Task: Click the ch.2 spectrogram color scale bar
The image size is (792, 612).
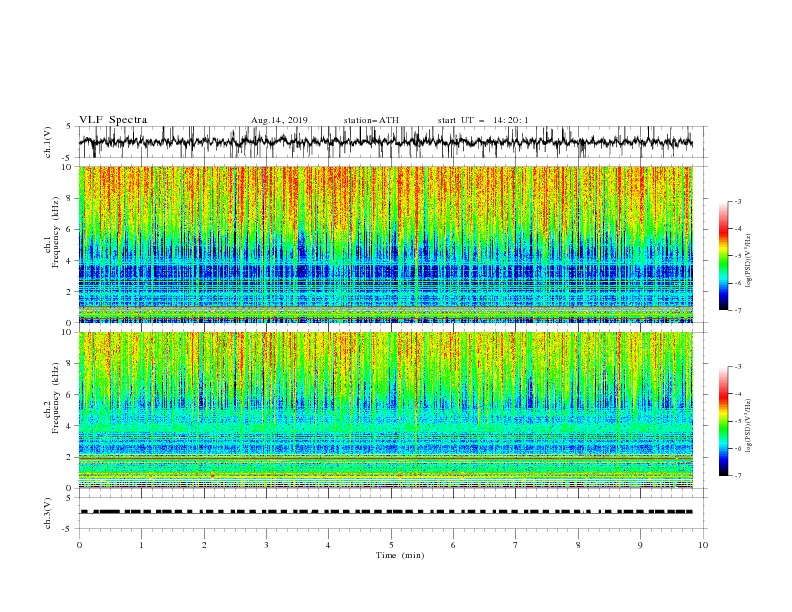Action: click(723, 421)
